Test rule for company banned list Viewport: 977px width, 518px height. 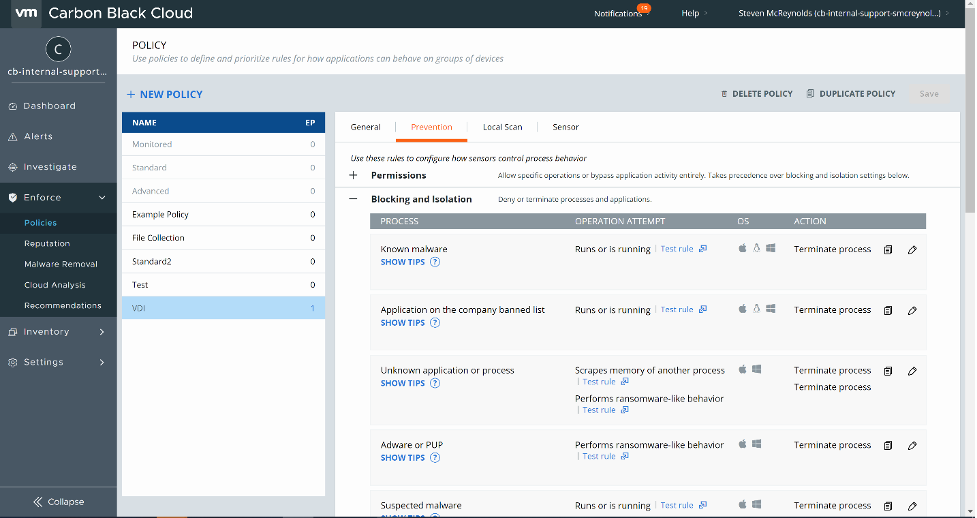pos(683,310)
